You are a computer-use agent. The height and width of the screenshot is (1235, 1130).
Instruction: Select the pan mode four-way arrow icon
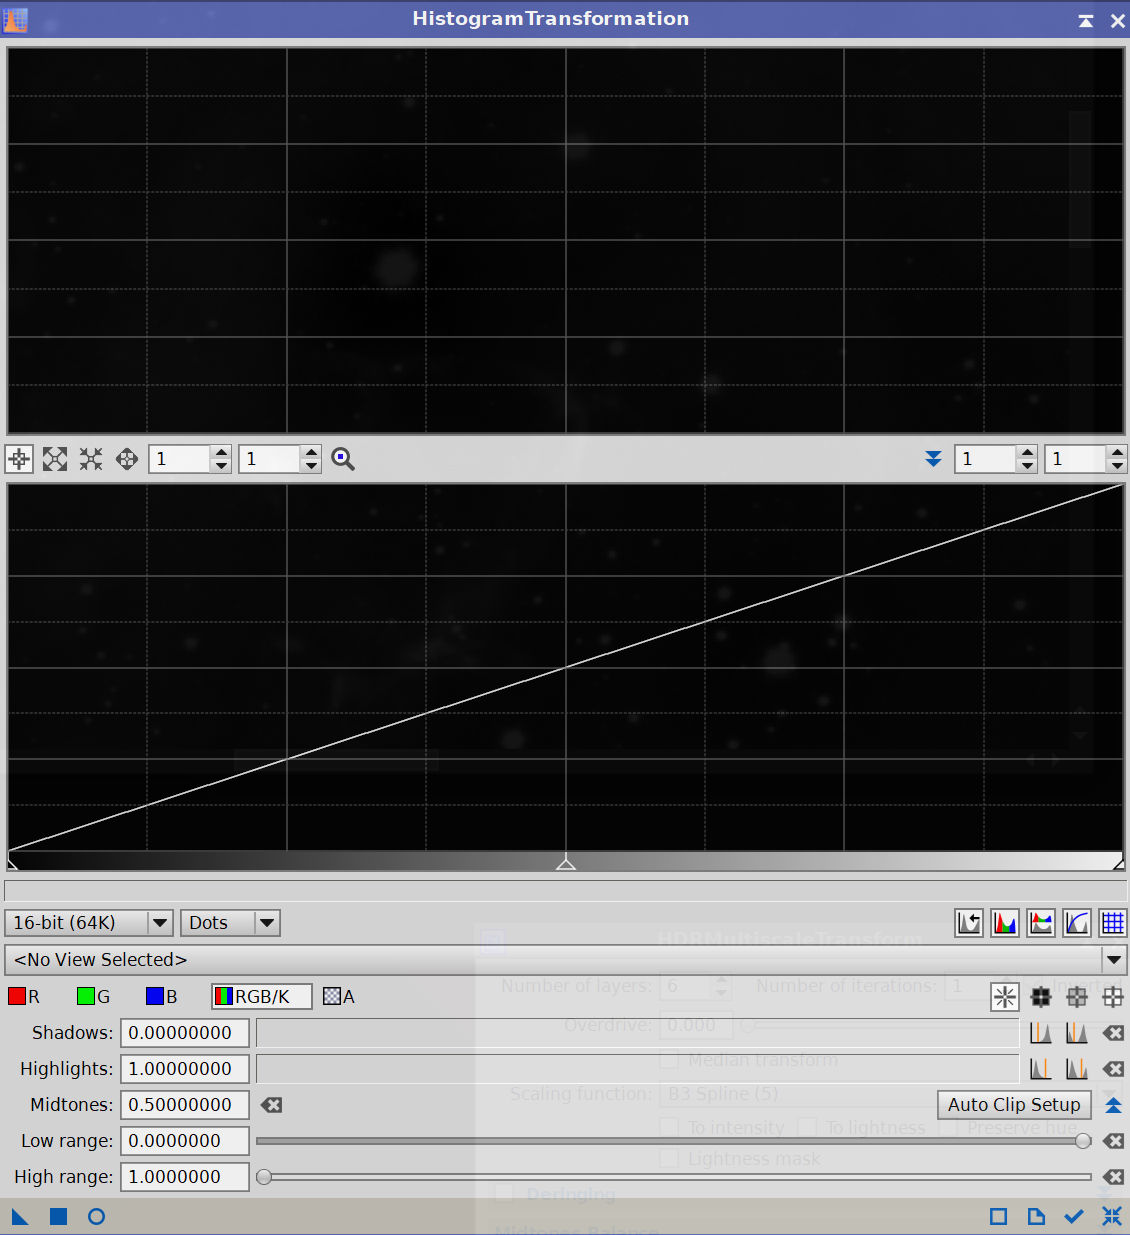[x=127, y=459]
